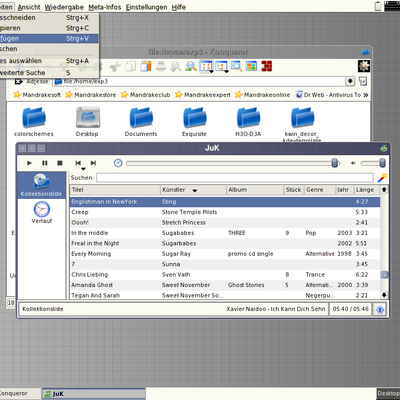Open the Documents folder in Konqueror
Screen dimensions: 400x400
pos(141,122)
